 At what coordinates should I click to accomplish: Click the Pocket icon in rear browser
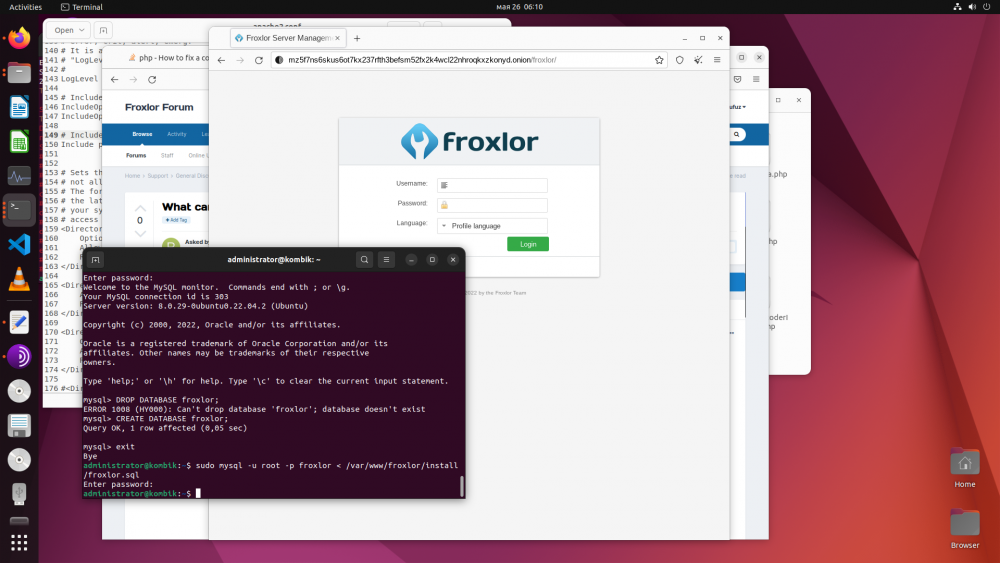coord(737,80)
